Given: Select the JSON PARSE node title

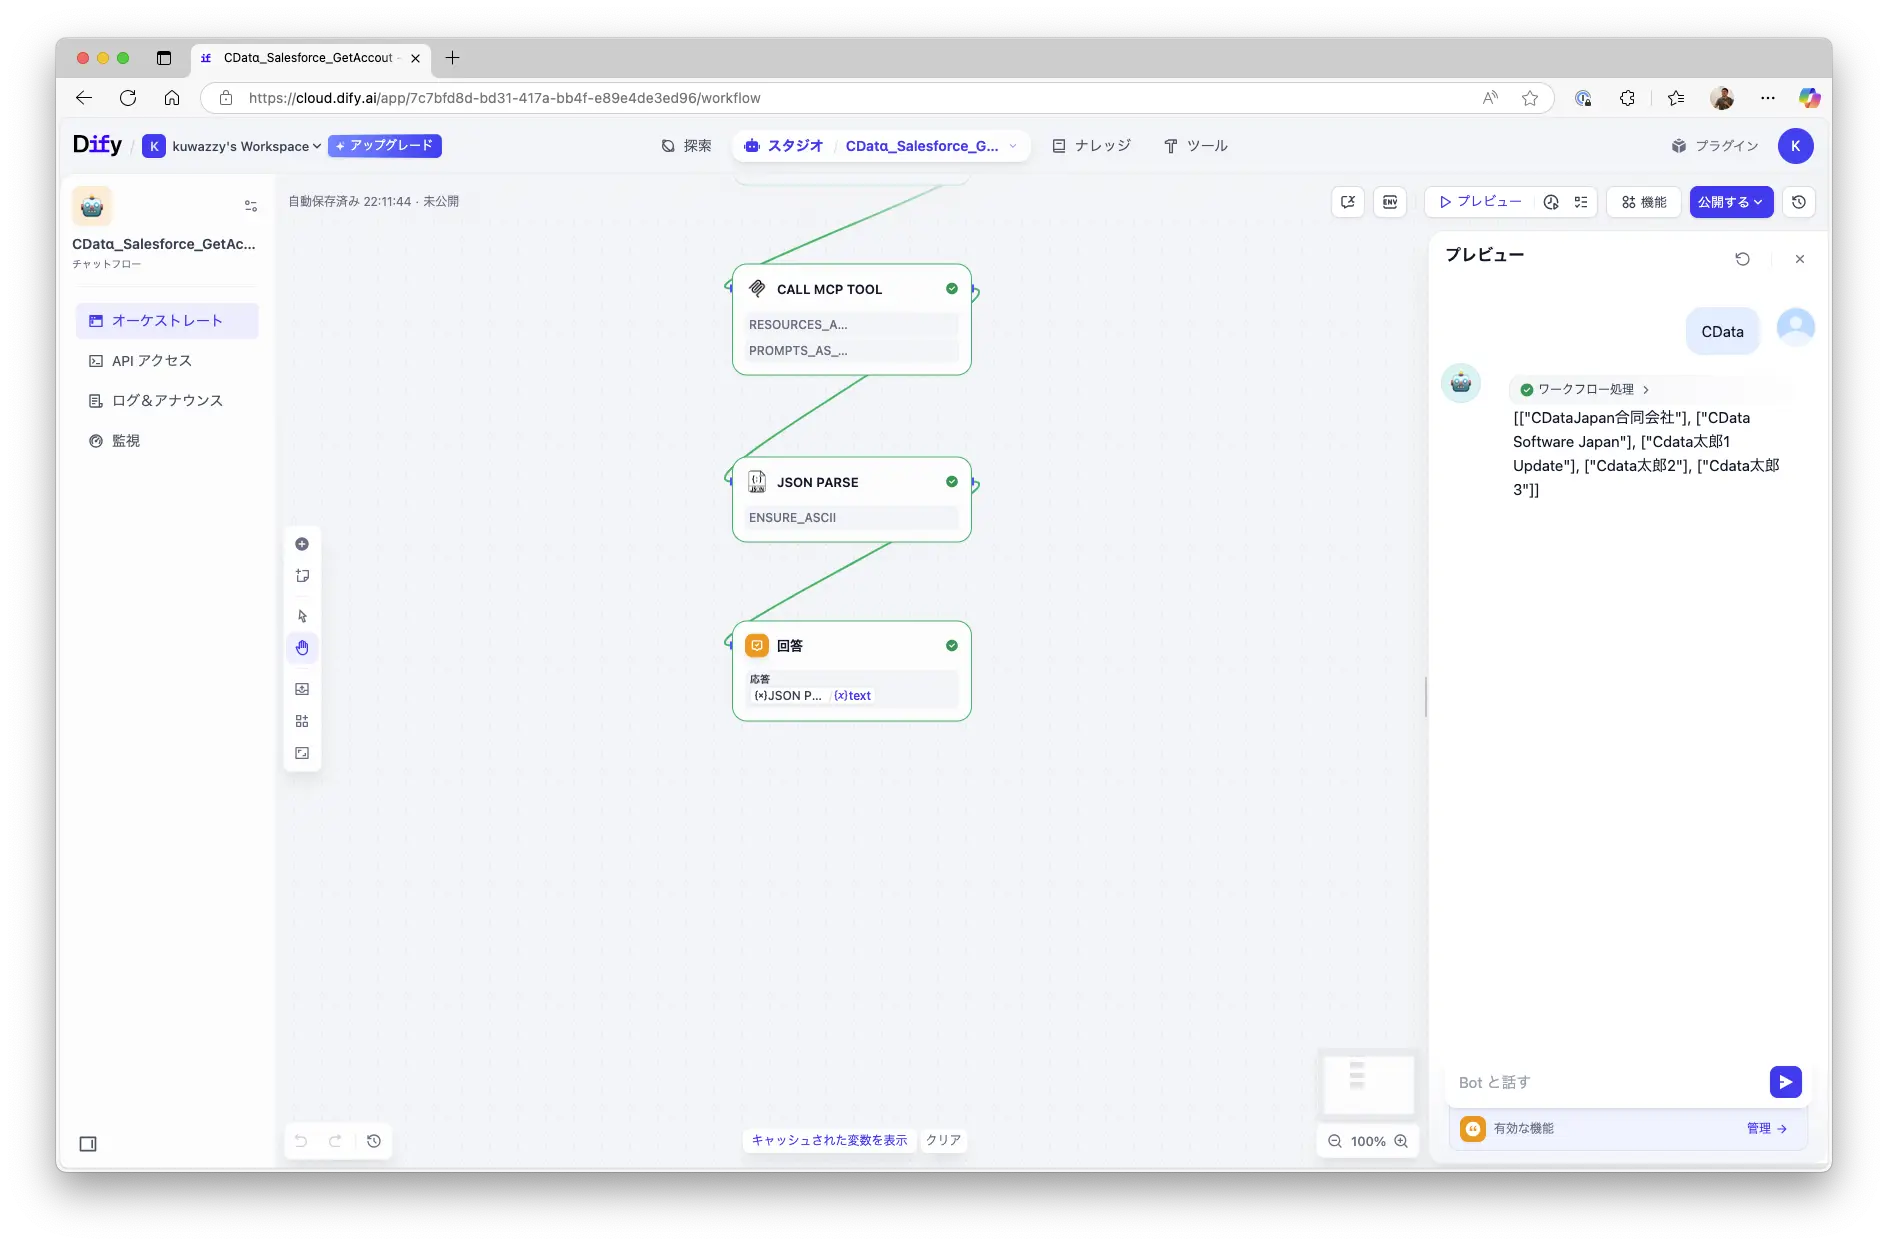Looking at the screenshot, I should point(817,482).
